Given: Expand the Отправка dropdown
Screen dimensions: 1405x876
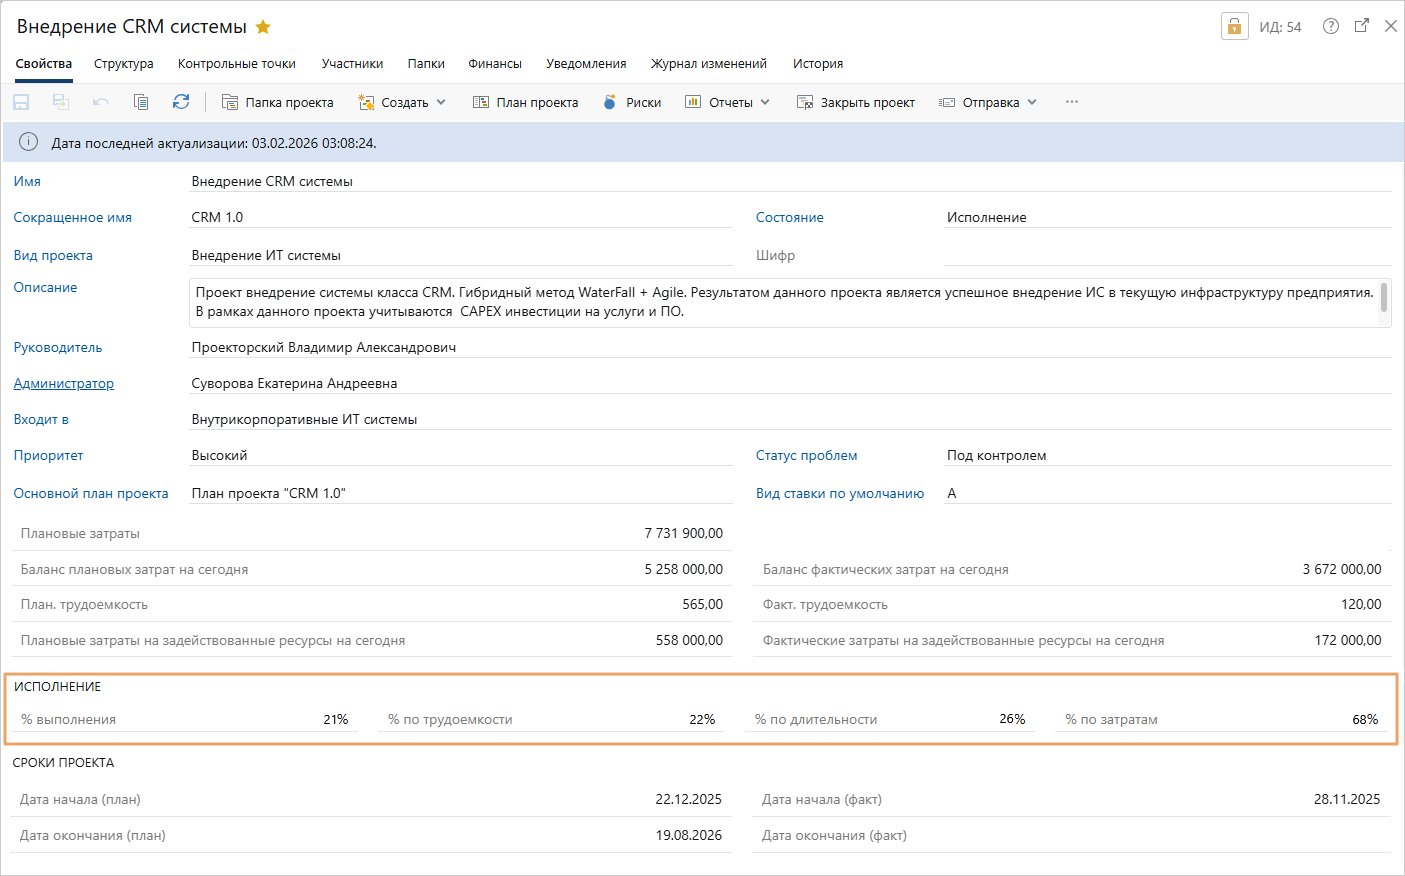Looking at the screenshot, I should point(988,102).
